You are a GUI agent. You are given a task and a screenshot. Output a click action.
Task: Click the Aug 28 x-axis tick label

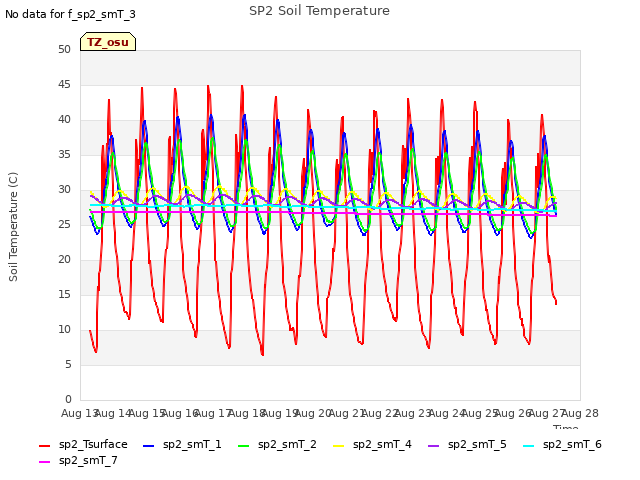coord(580,413)
